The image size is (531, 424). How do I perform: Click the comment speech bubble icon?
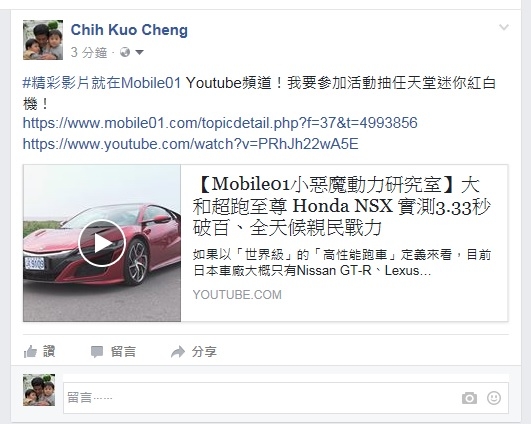point(97,352)
